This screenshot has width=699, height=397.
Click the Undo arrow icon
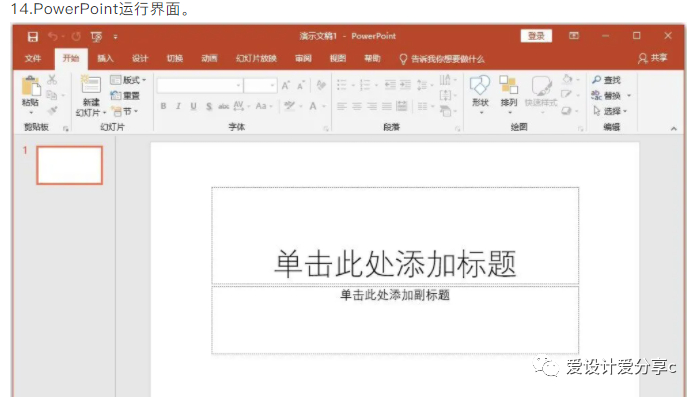53,36
